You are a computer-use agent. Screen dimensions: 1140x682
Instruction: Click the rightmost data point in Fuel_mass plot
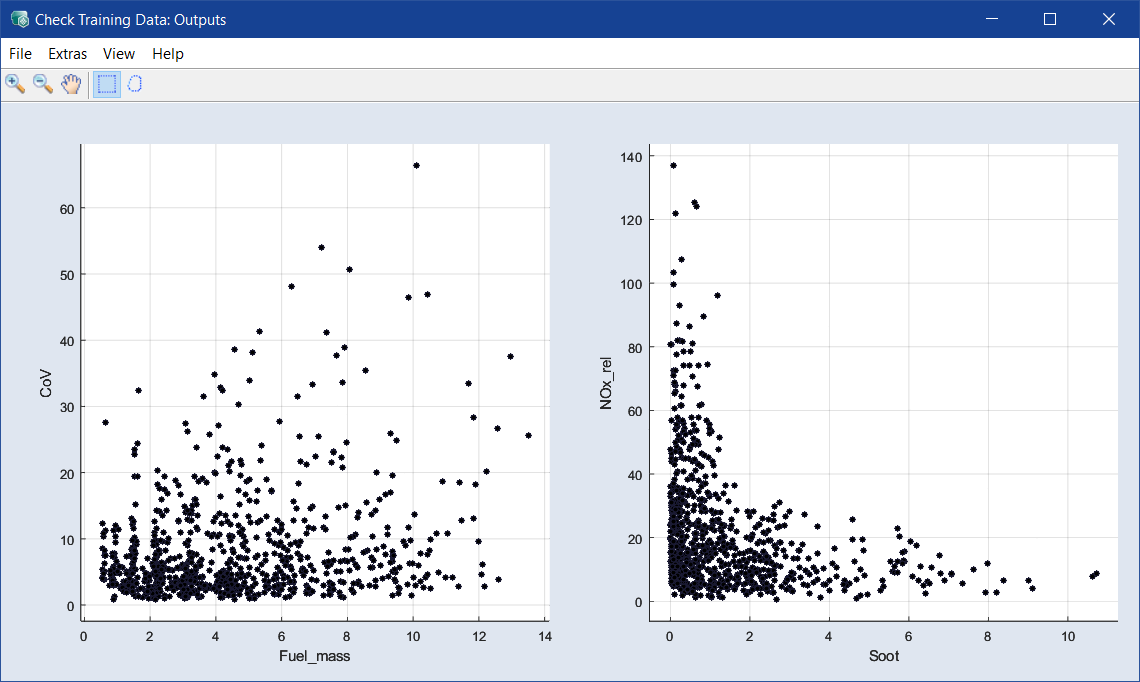pyautogui.click(x=528, y=435)
